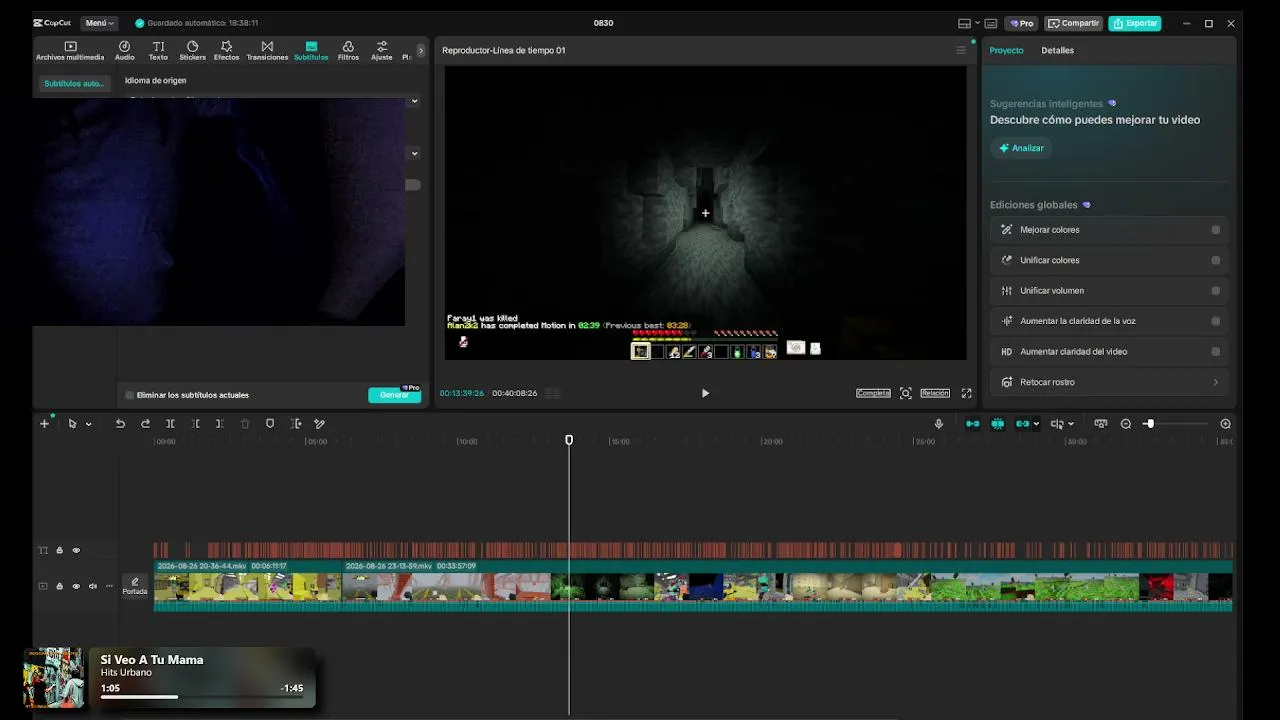This screenshot has width=1280, height=720.
Task: Undo the last action
Action: coord(120,424)
